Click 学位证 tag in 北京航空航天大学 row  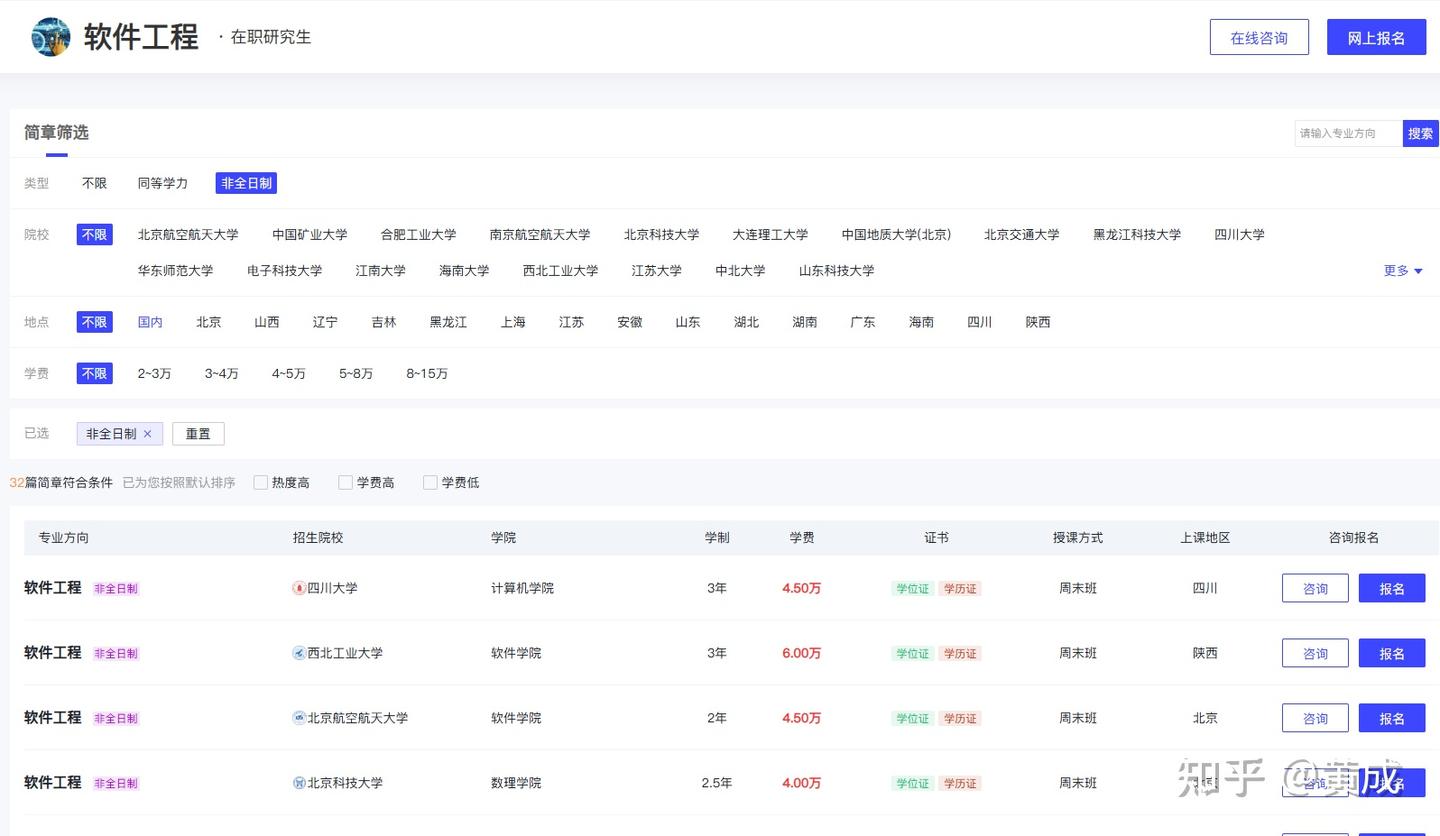tap(912, 719)
